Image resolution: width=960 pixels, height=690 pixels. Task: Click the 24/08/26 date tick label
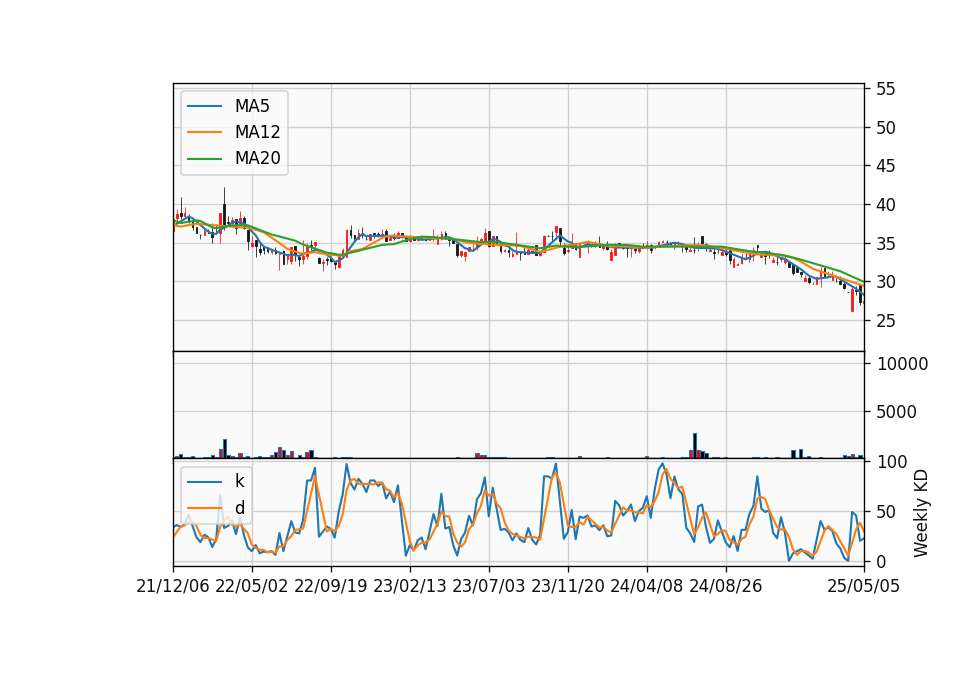pos(726,587)
